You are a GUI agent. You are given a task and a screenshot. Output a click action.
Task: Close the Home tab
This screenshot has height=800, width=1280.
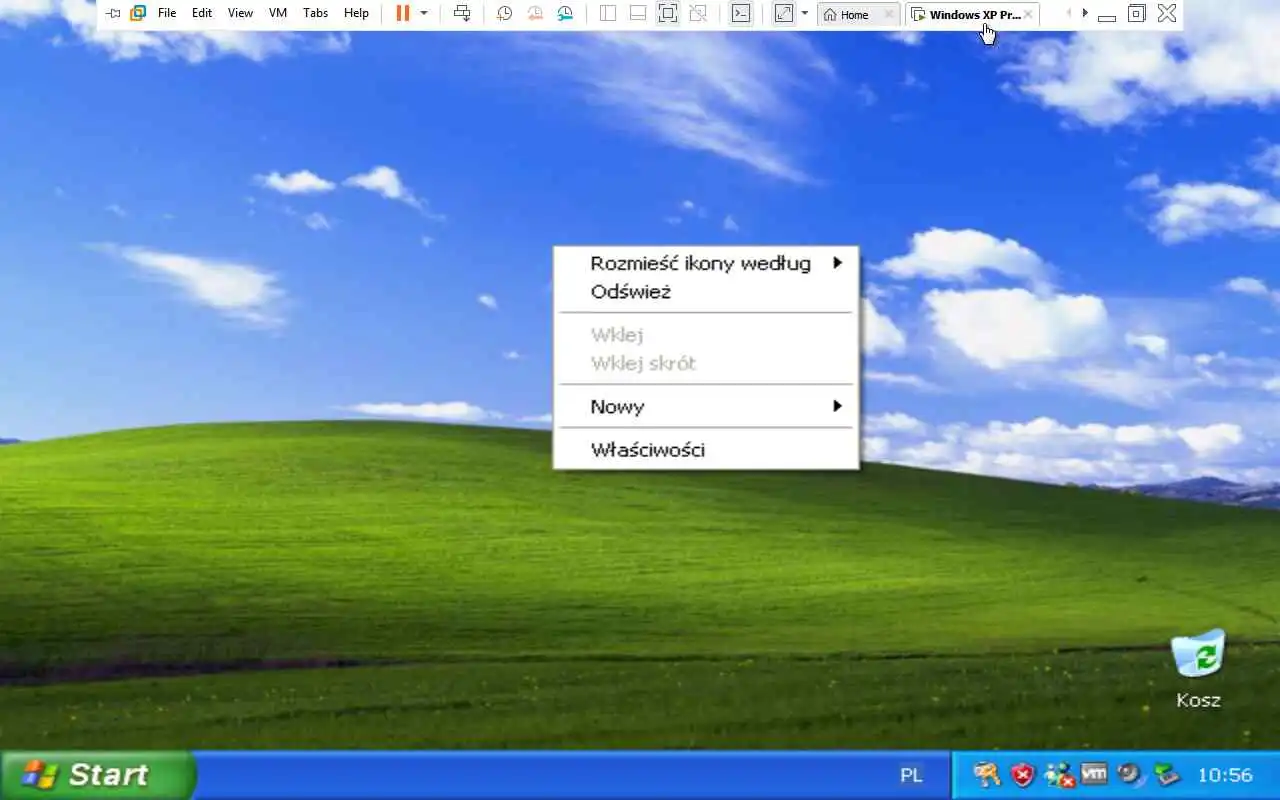888,15
